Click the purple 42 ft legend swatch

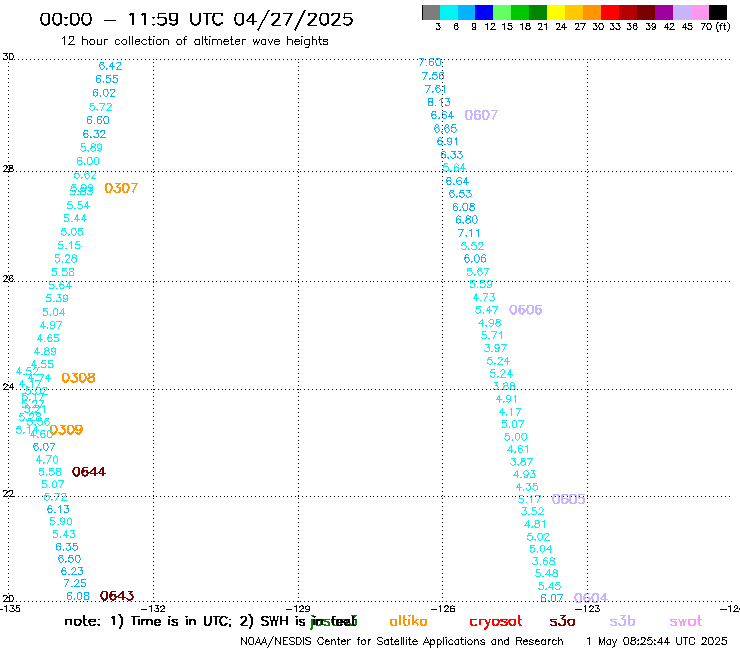tap(664, 12)
